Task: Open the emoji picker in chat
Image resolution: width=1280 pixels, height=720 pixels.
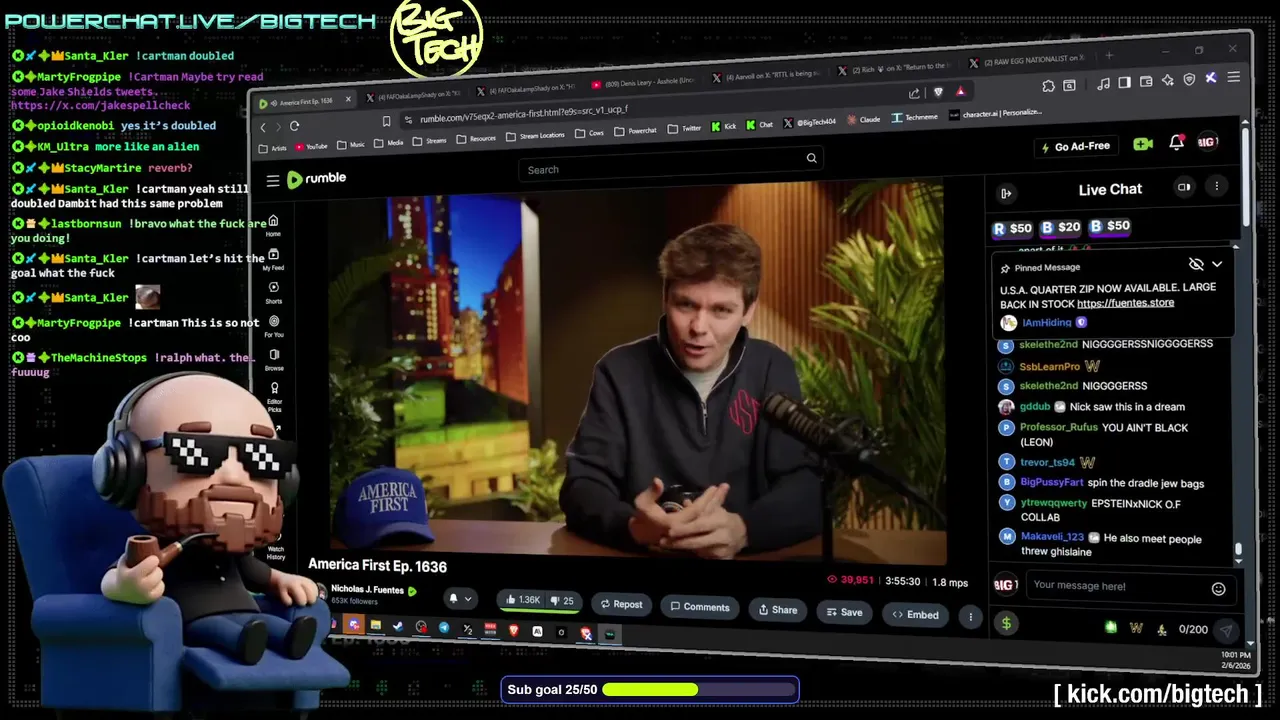Action: (1218, 589)
